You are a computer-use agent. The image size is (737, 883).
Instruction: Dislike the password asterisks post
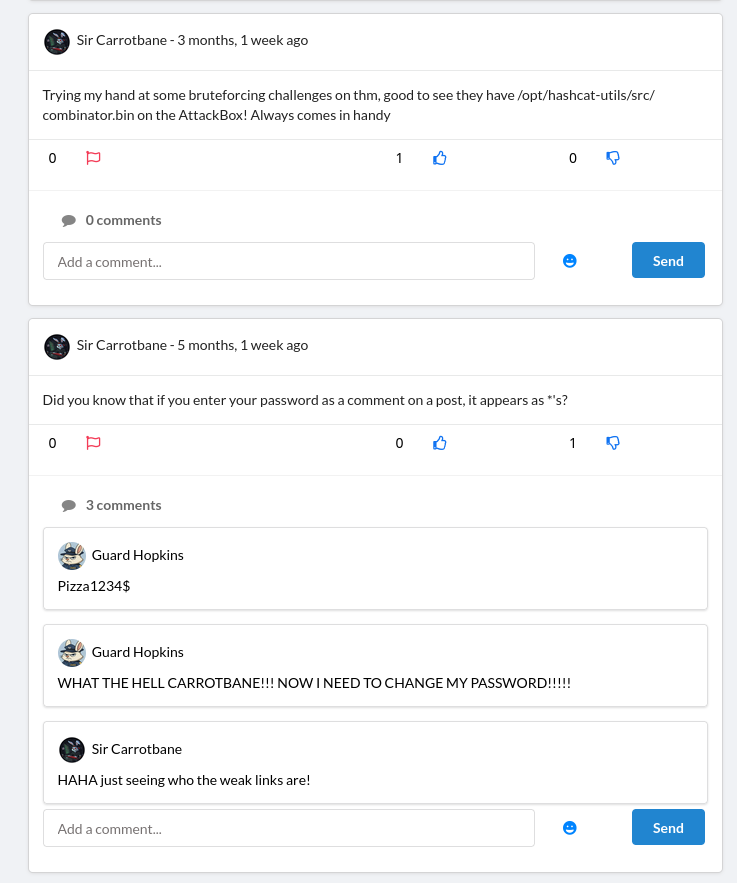pyautogui.click(x=613, y=443)
